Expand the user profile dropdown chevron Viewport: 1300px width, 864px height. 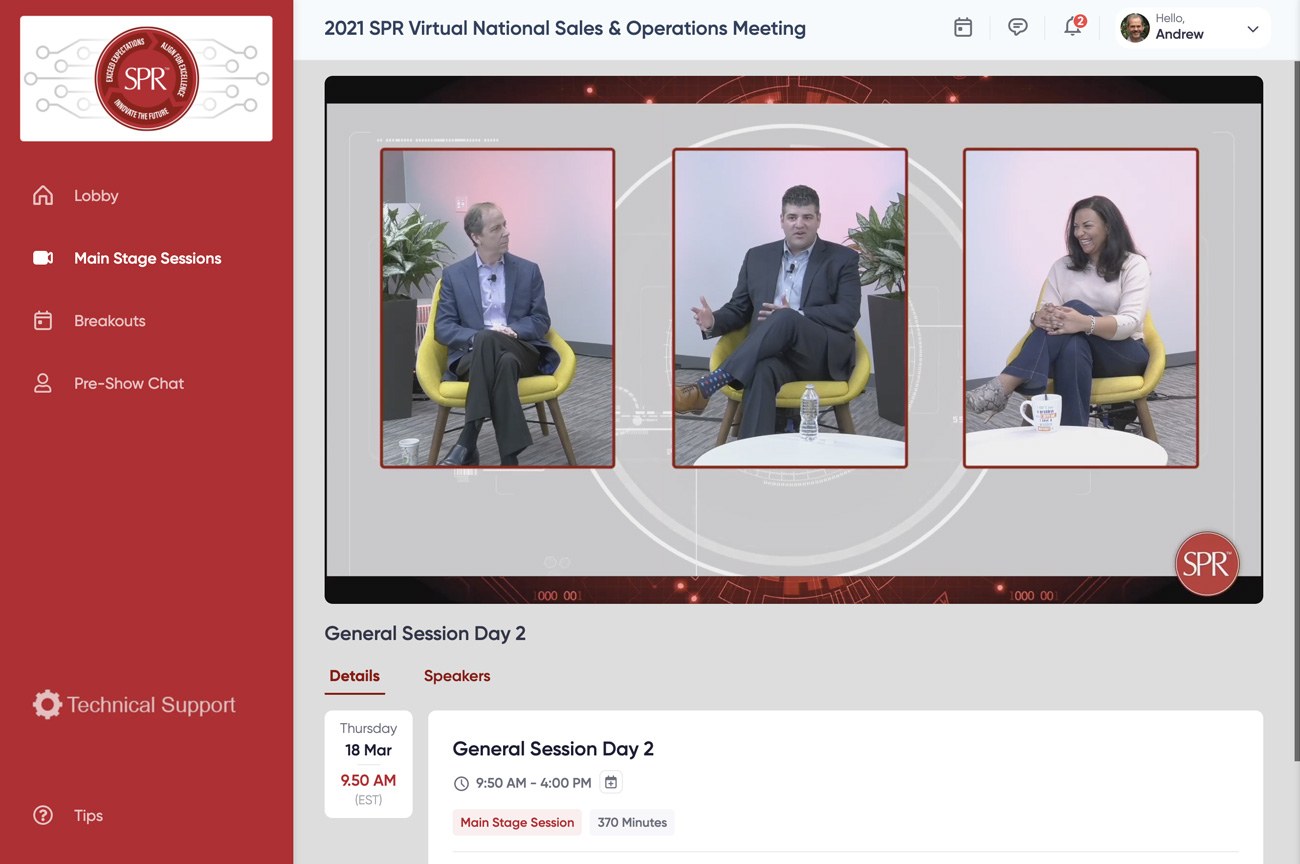click(1253, 29)
